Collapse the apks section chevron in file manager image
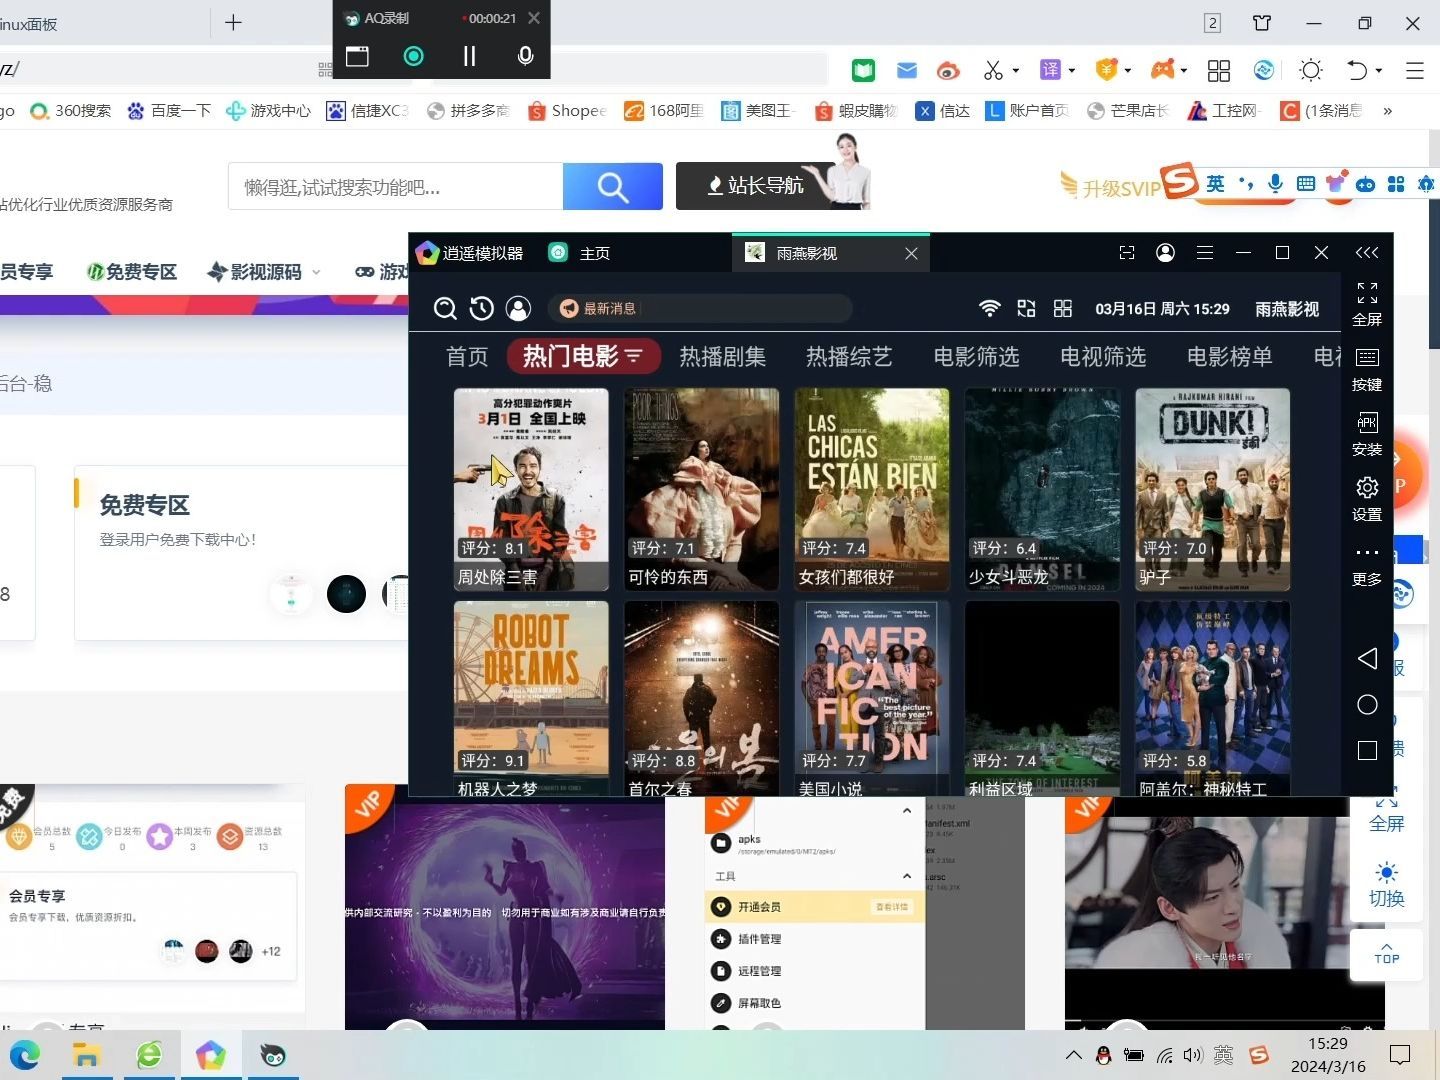The width and height of the screenshot is (1440, 1080). point(907,811)
